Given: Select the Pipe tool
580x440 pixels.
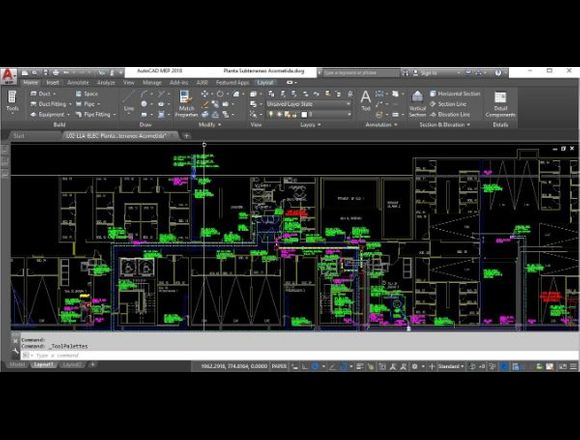Looking at the screenshot, I should [x=85, y=104].
